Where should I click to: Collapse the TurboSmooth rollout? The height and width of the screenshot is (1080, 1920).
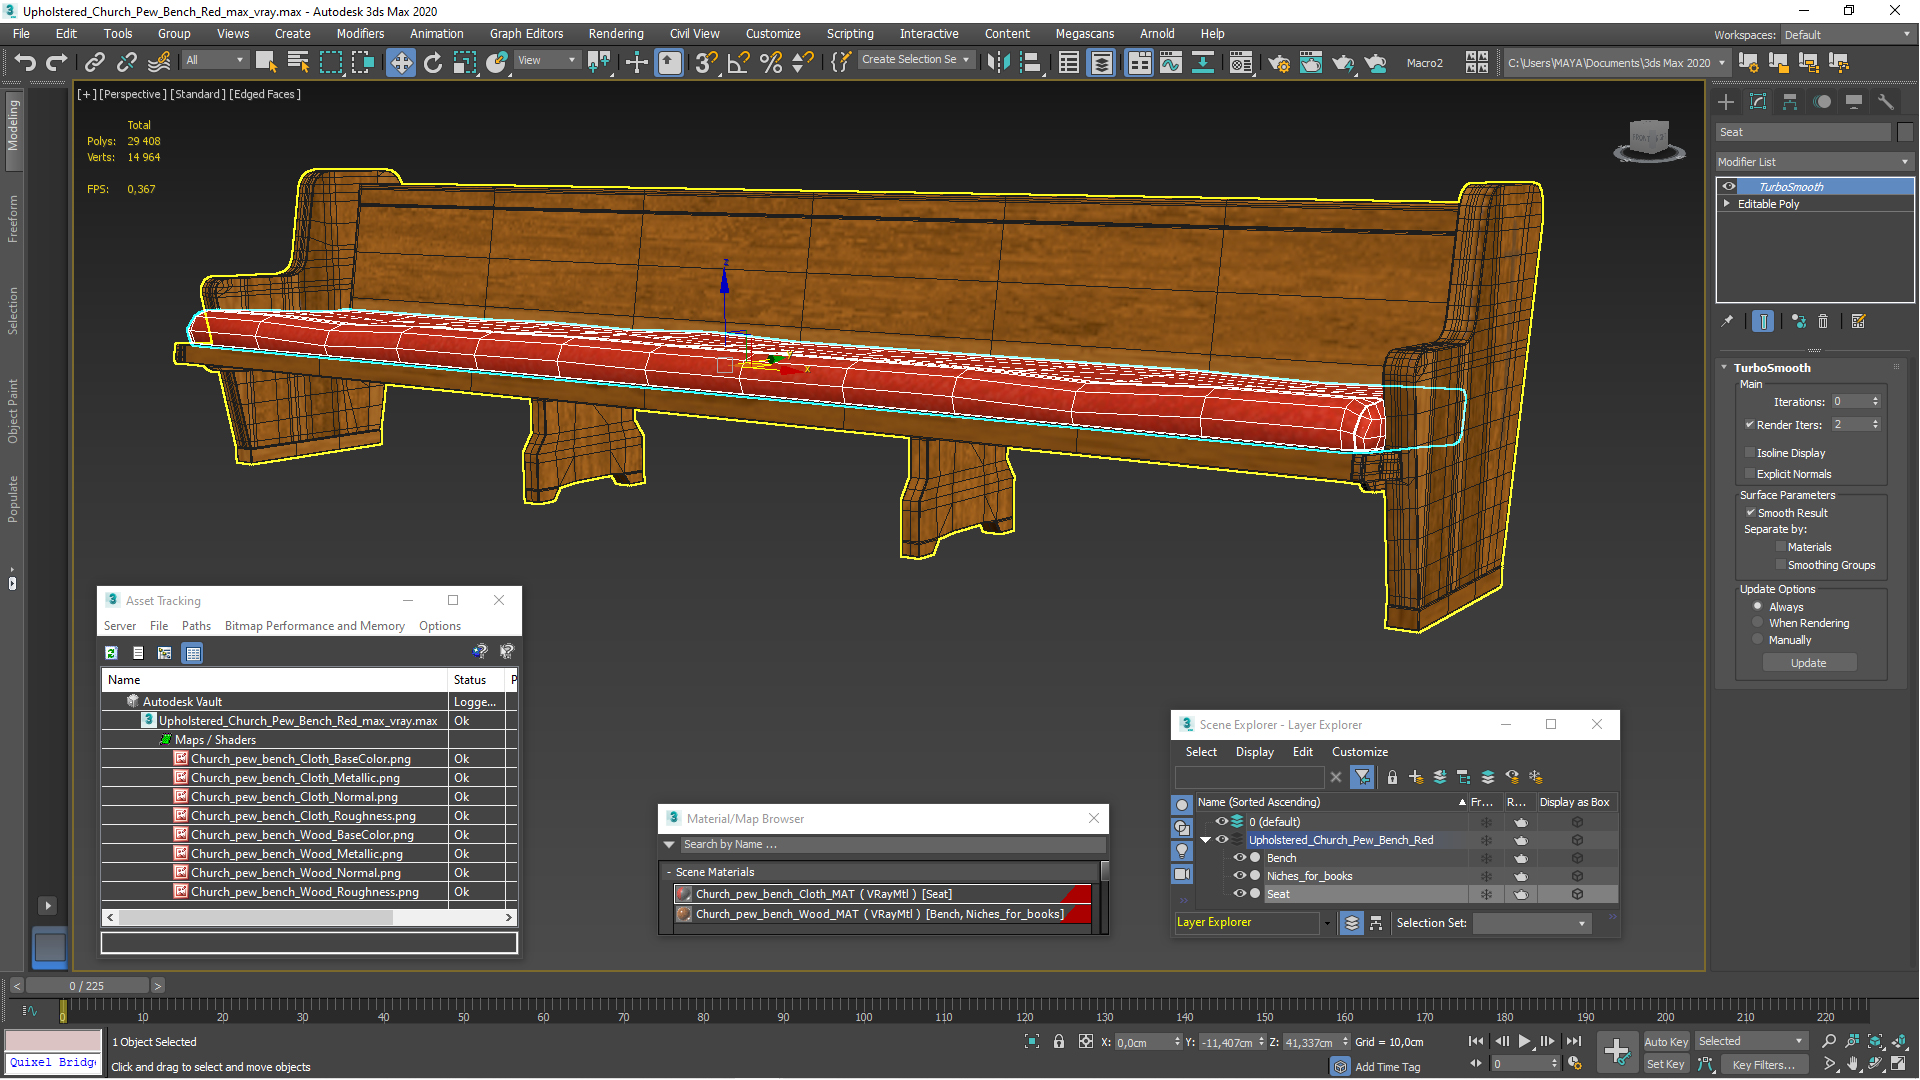click(x=1725, y=368)
